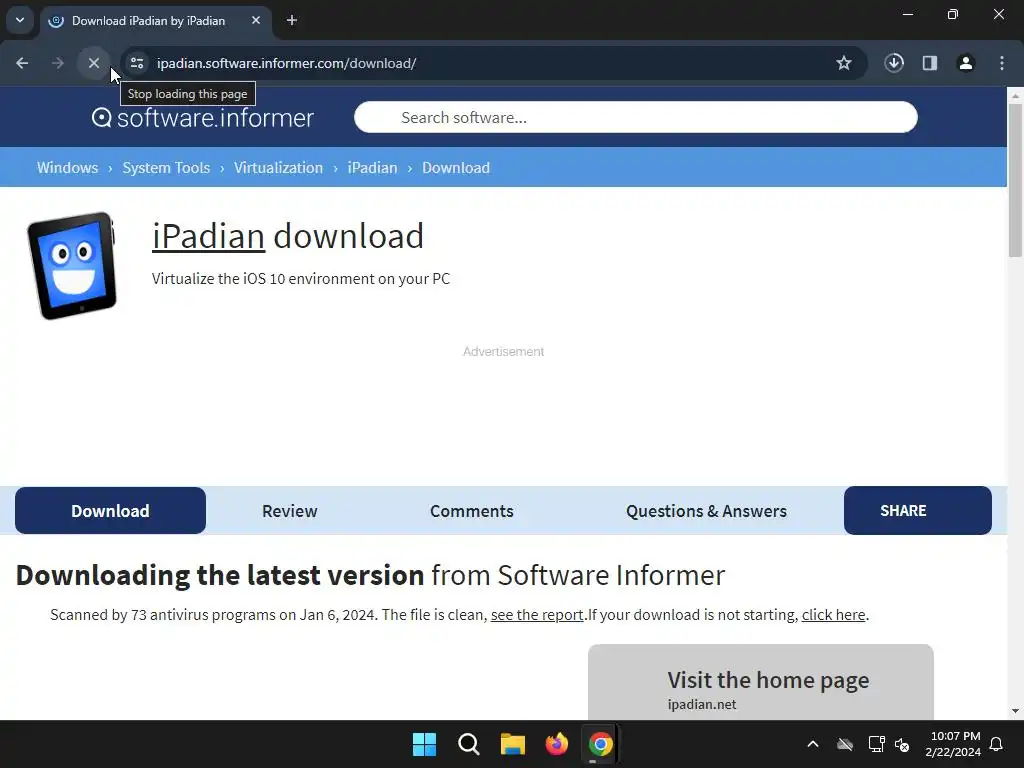
Task: Show hidden system tray icons
Action: [813, 744]
